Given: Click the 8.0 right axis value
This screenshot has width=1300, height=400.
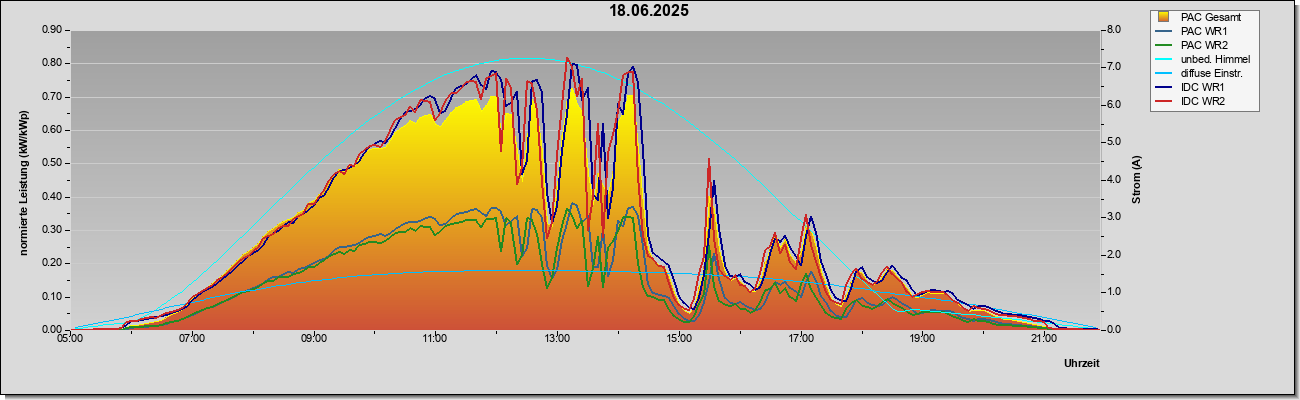Looking at the screenshot, I should [x=1112, y=30].
